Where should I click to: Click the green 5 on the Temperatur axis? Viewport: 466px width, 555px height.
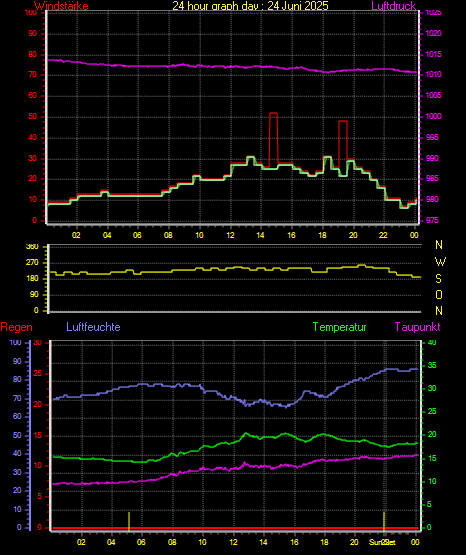pyautogui.click(x=429, y=504)
